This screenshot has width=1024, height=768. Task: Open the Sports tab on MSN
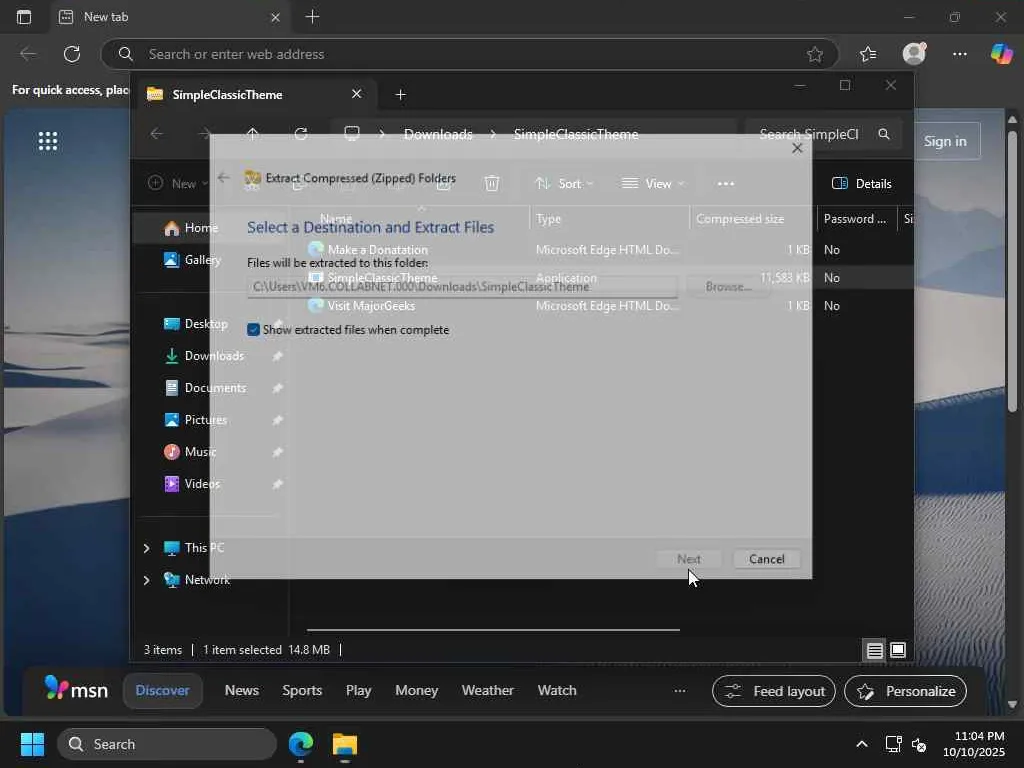[302, 690]
